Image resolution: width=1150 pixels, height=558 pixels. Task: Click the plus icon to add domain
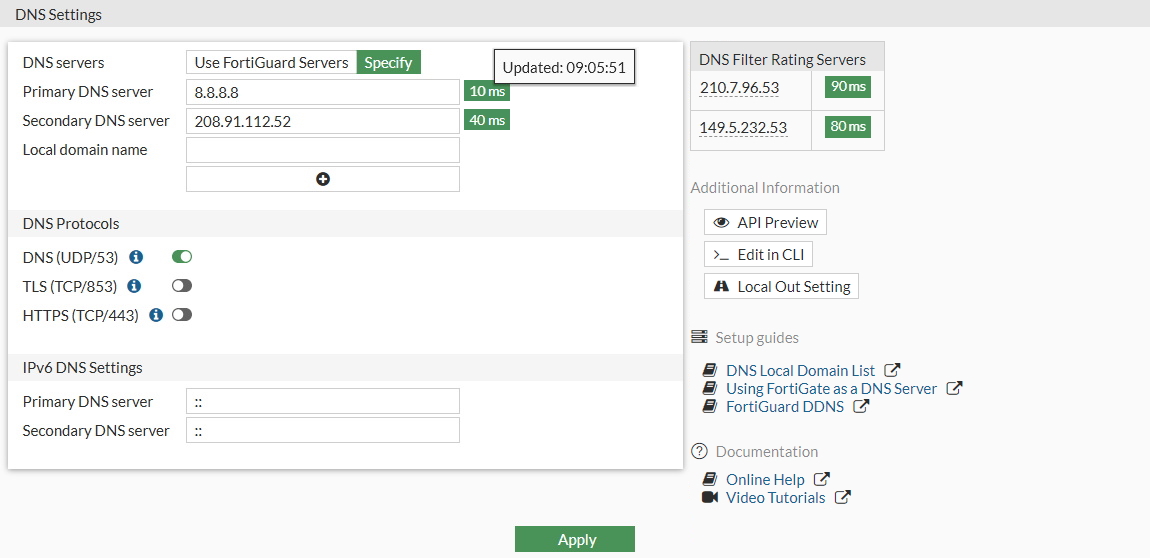point(323,179)
